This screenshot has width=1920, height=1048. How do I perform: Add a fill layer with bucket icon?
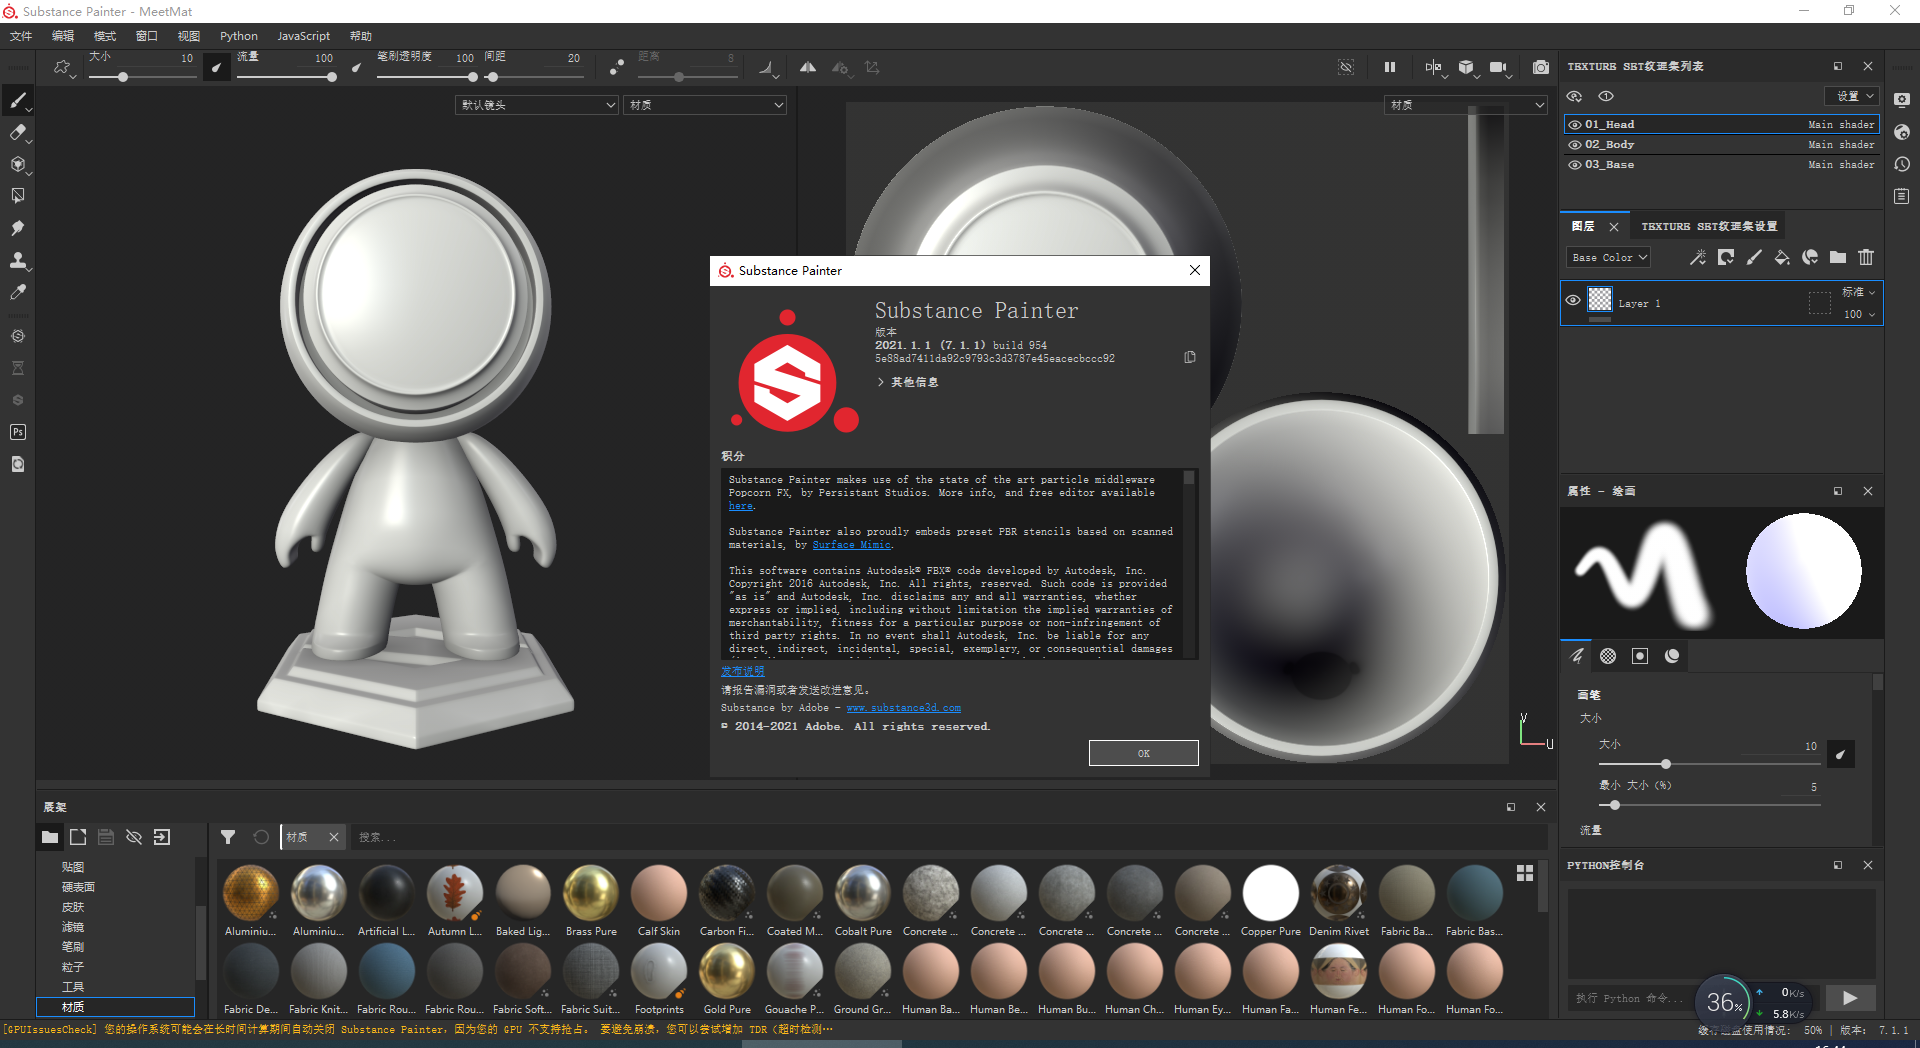coord(1782,257)
